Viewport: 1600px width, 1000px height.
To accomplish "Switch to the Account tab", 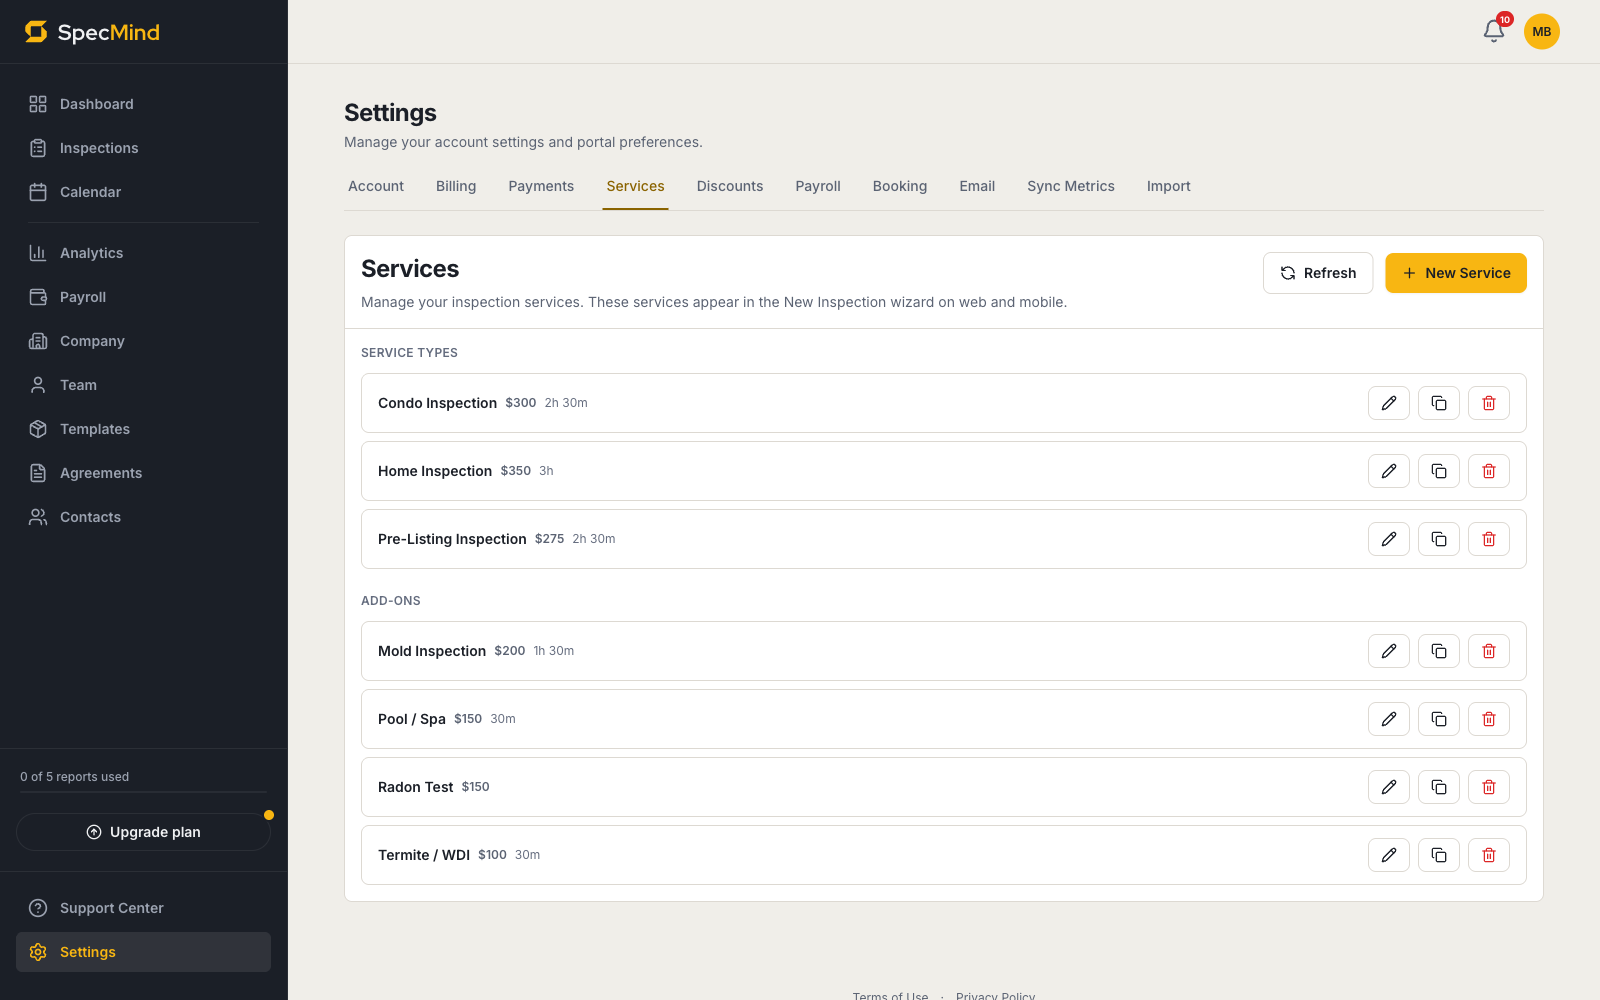I will point(376,186).
